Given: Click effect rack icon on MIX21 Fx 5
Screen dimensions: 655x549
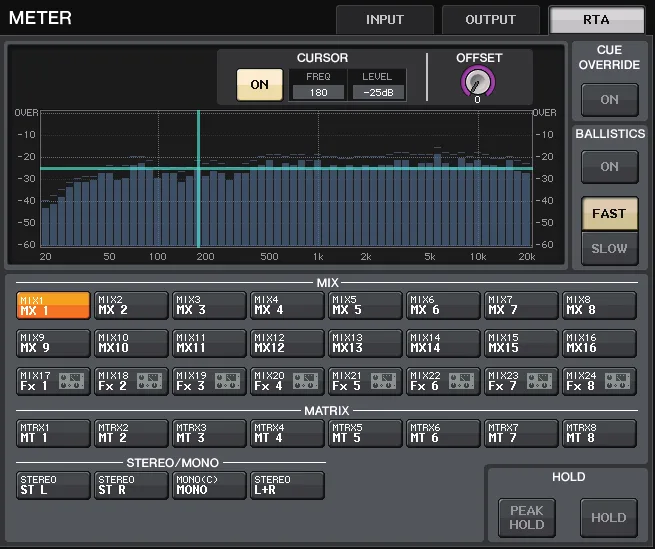Looking at the screenshot, I should coord(384,381).
